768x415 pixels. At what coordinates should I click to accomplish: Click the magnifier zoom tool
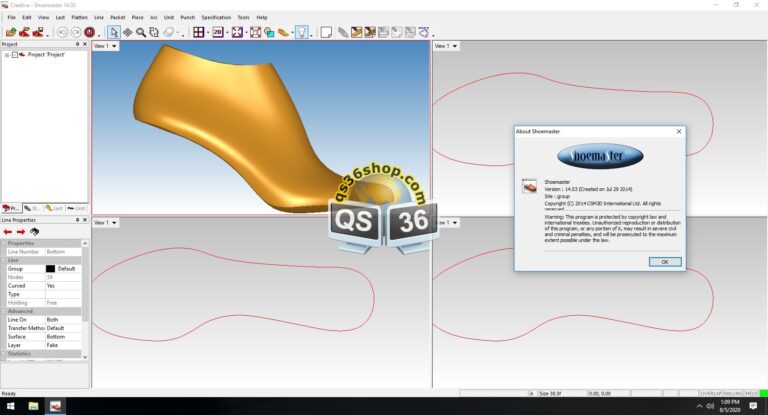(141, 32)
